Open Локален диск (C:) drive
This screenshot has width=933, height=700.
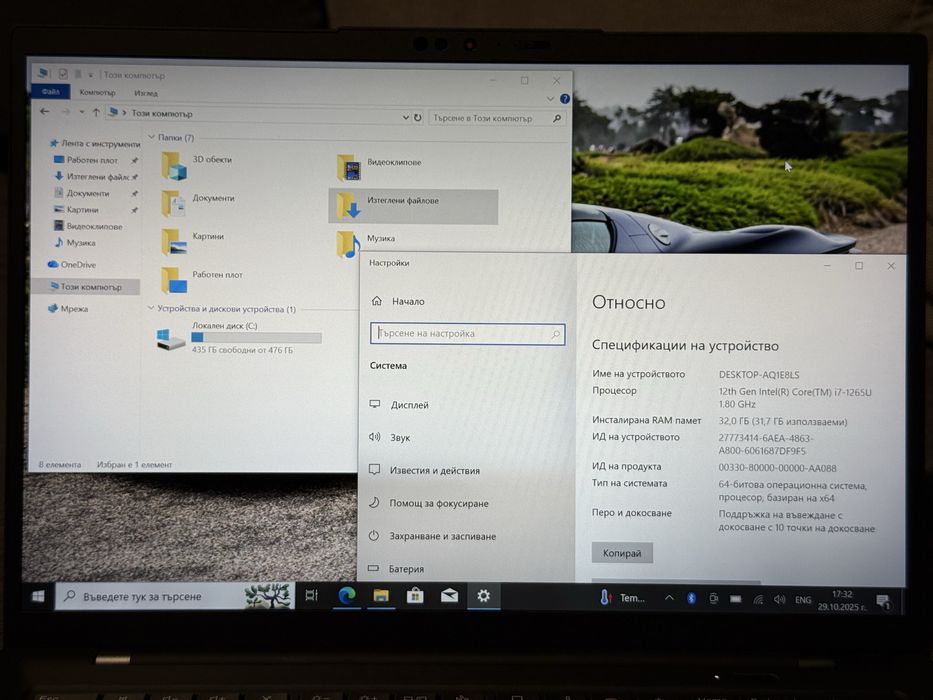pyautogui.click(x=238, y=338)
